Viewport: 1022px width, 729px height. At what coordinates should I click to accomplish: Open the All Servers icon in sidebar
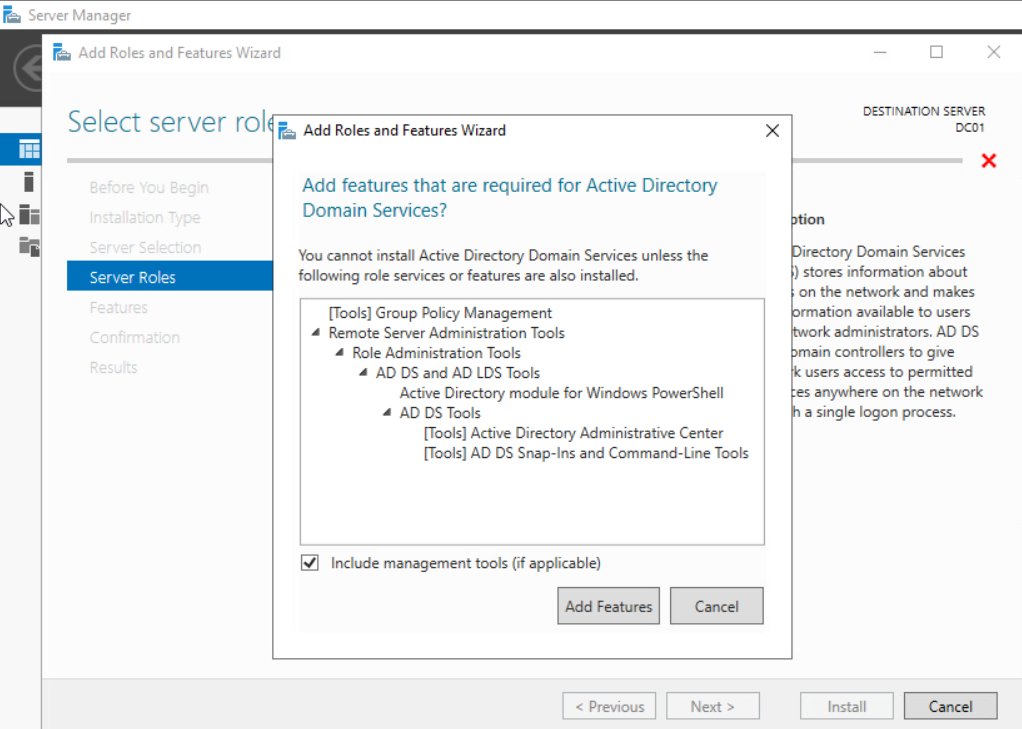click(x=29, y=214)
